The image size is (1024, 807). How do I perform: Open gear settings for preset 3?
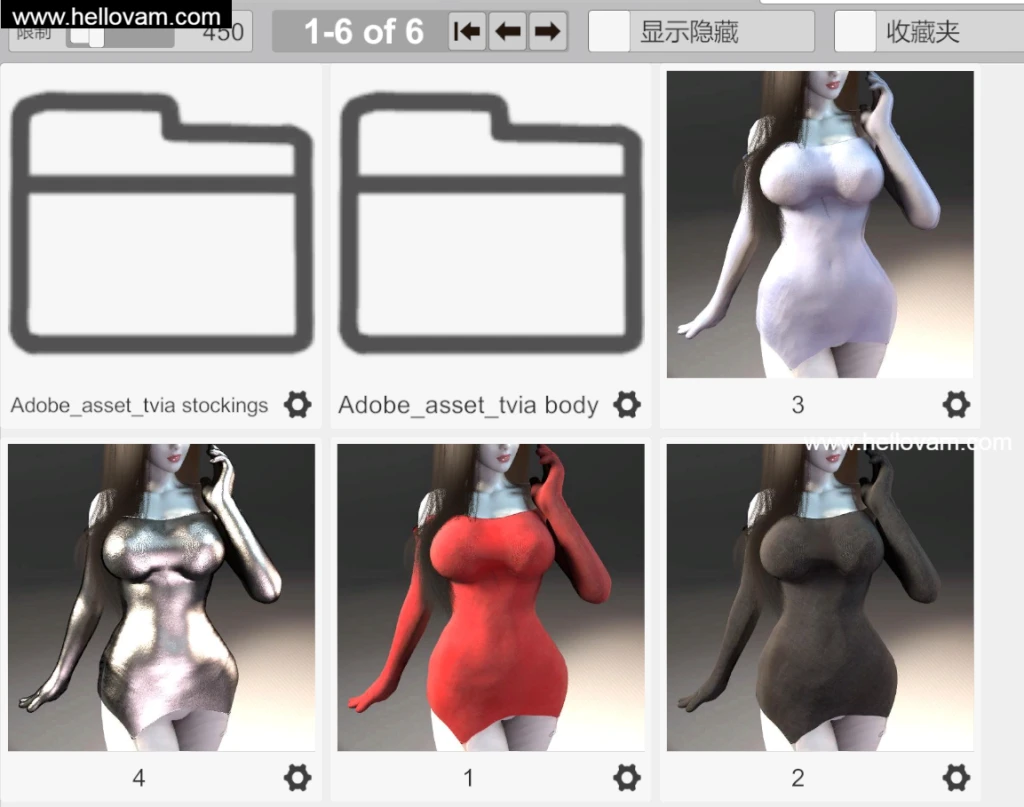coord(955,404)
